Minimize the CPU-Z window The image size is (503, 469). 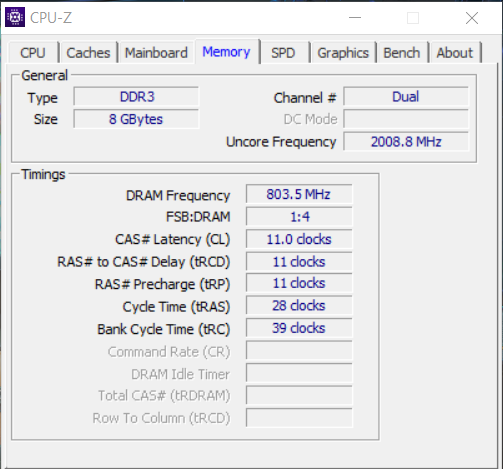tap(355, 18)
